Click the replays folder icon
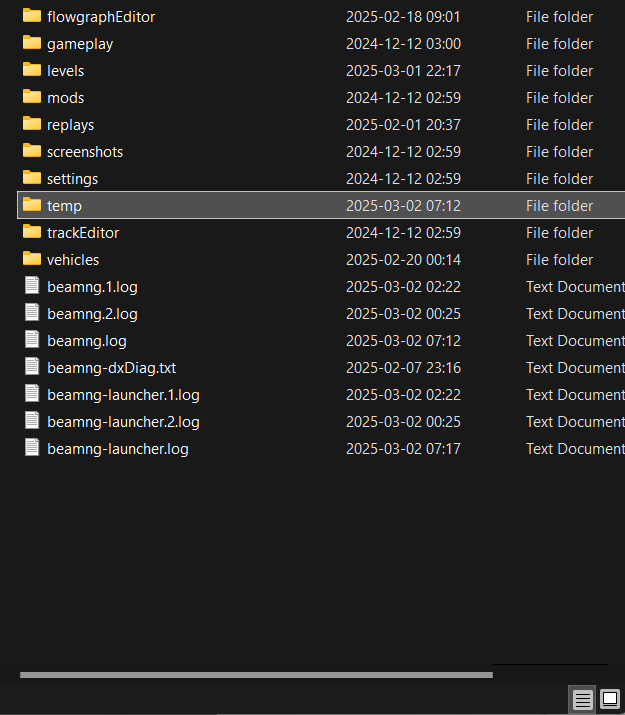Image resolution: width=625 pixels, height=715 pixels. (32, 124)
